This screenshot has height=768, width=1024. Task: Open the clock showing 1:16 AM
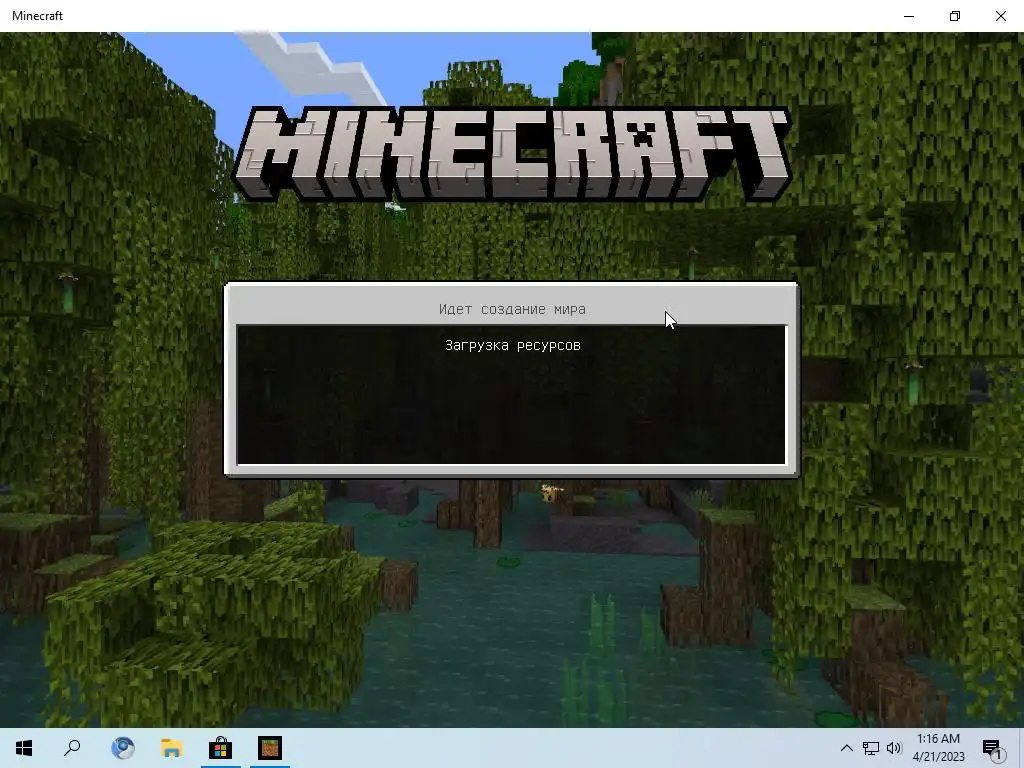click(938, 748)
